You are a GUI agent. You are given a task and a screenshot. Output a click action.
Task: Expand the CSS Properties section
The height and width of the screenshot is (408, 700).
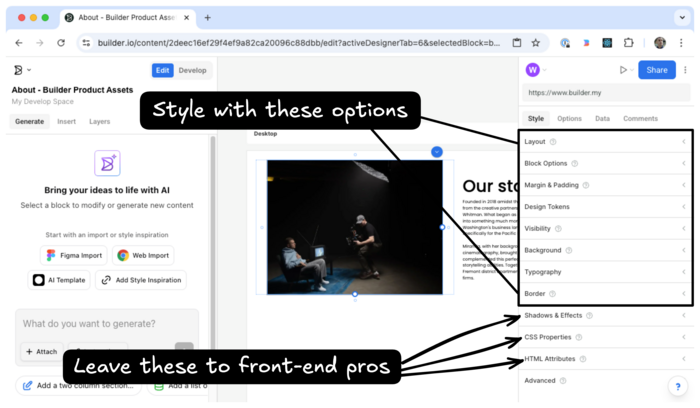tap(606, 337)
